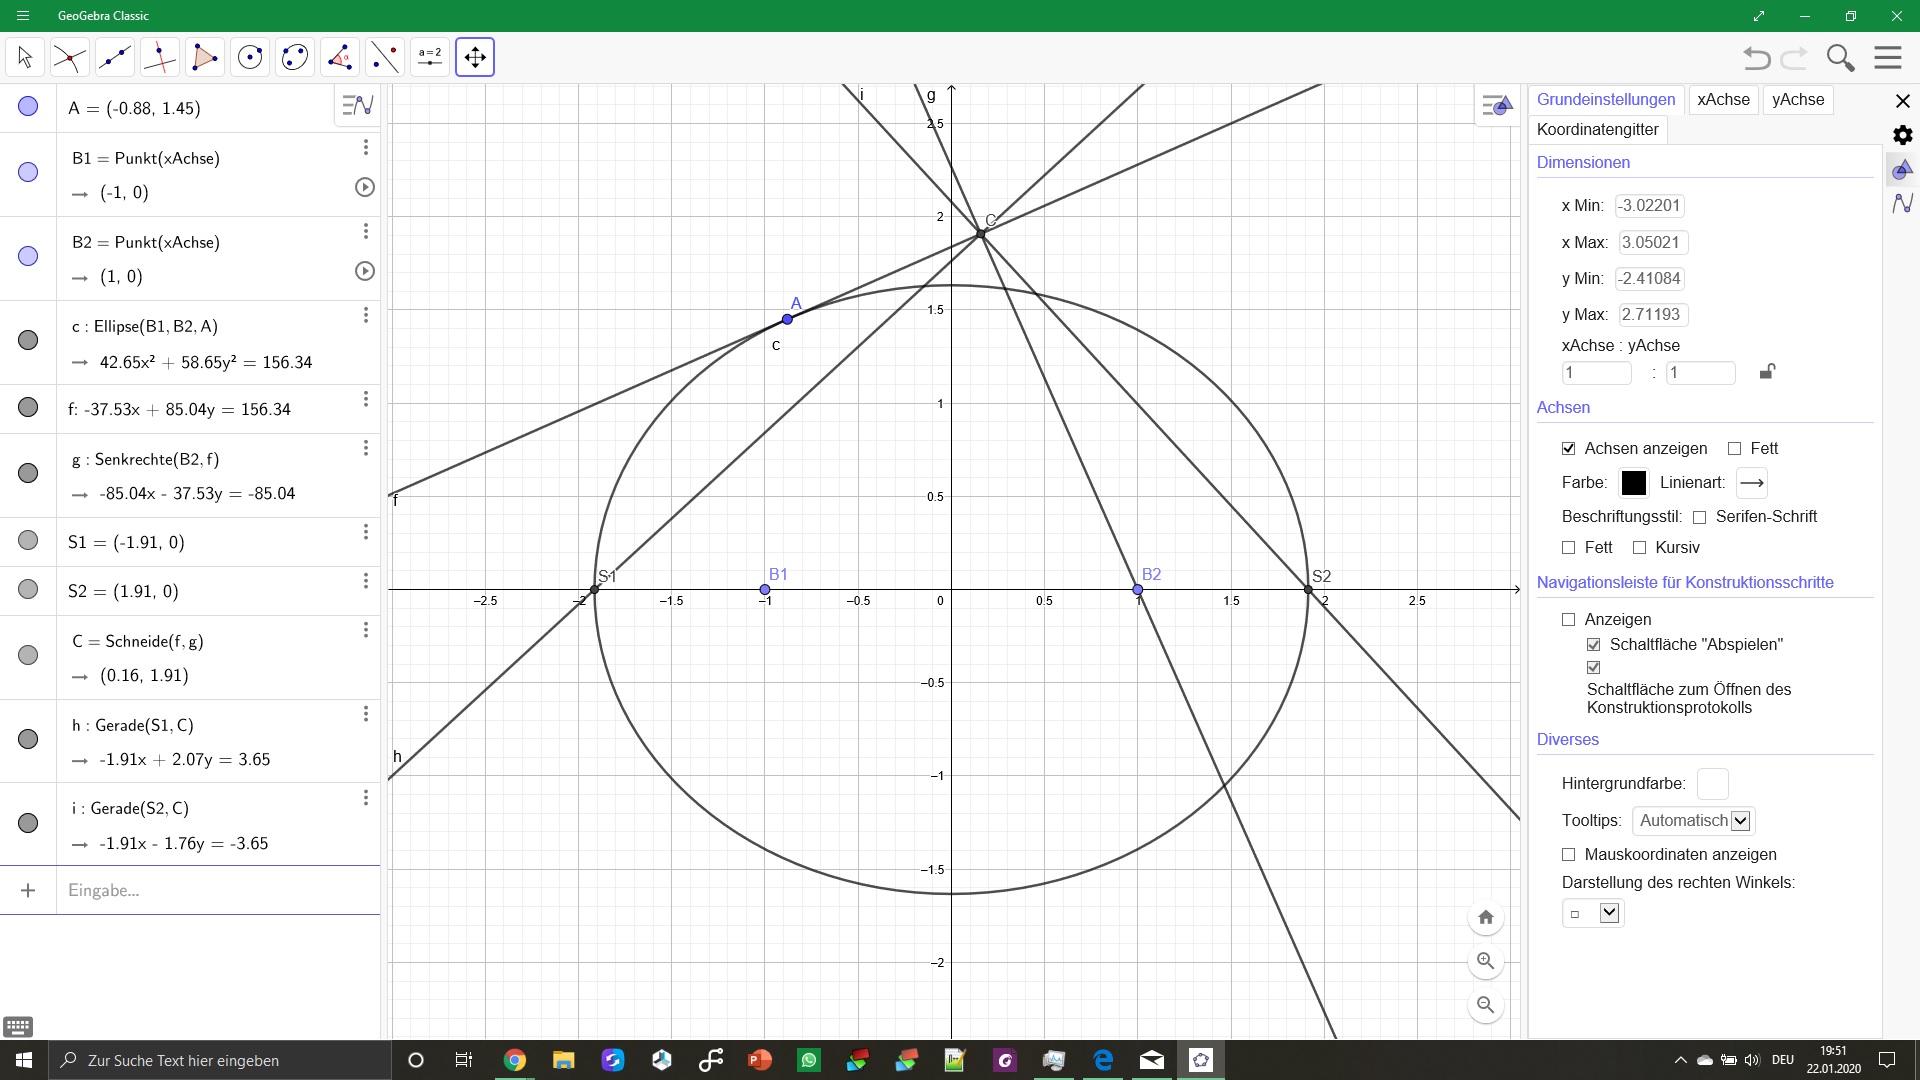Select the Perpendicular line tool
Image resolution: width=1920 pixels, height=1080 pixels.
click(160, 57)
